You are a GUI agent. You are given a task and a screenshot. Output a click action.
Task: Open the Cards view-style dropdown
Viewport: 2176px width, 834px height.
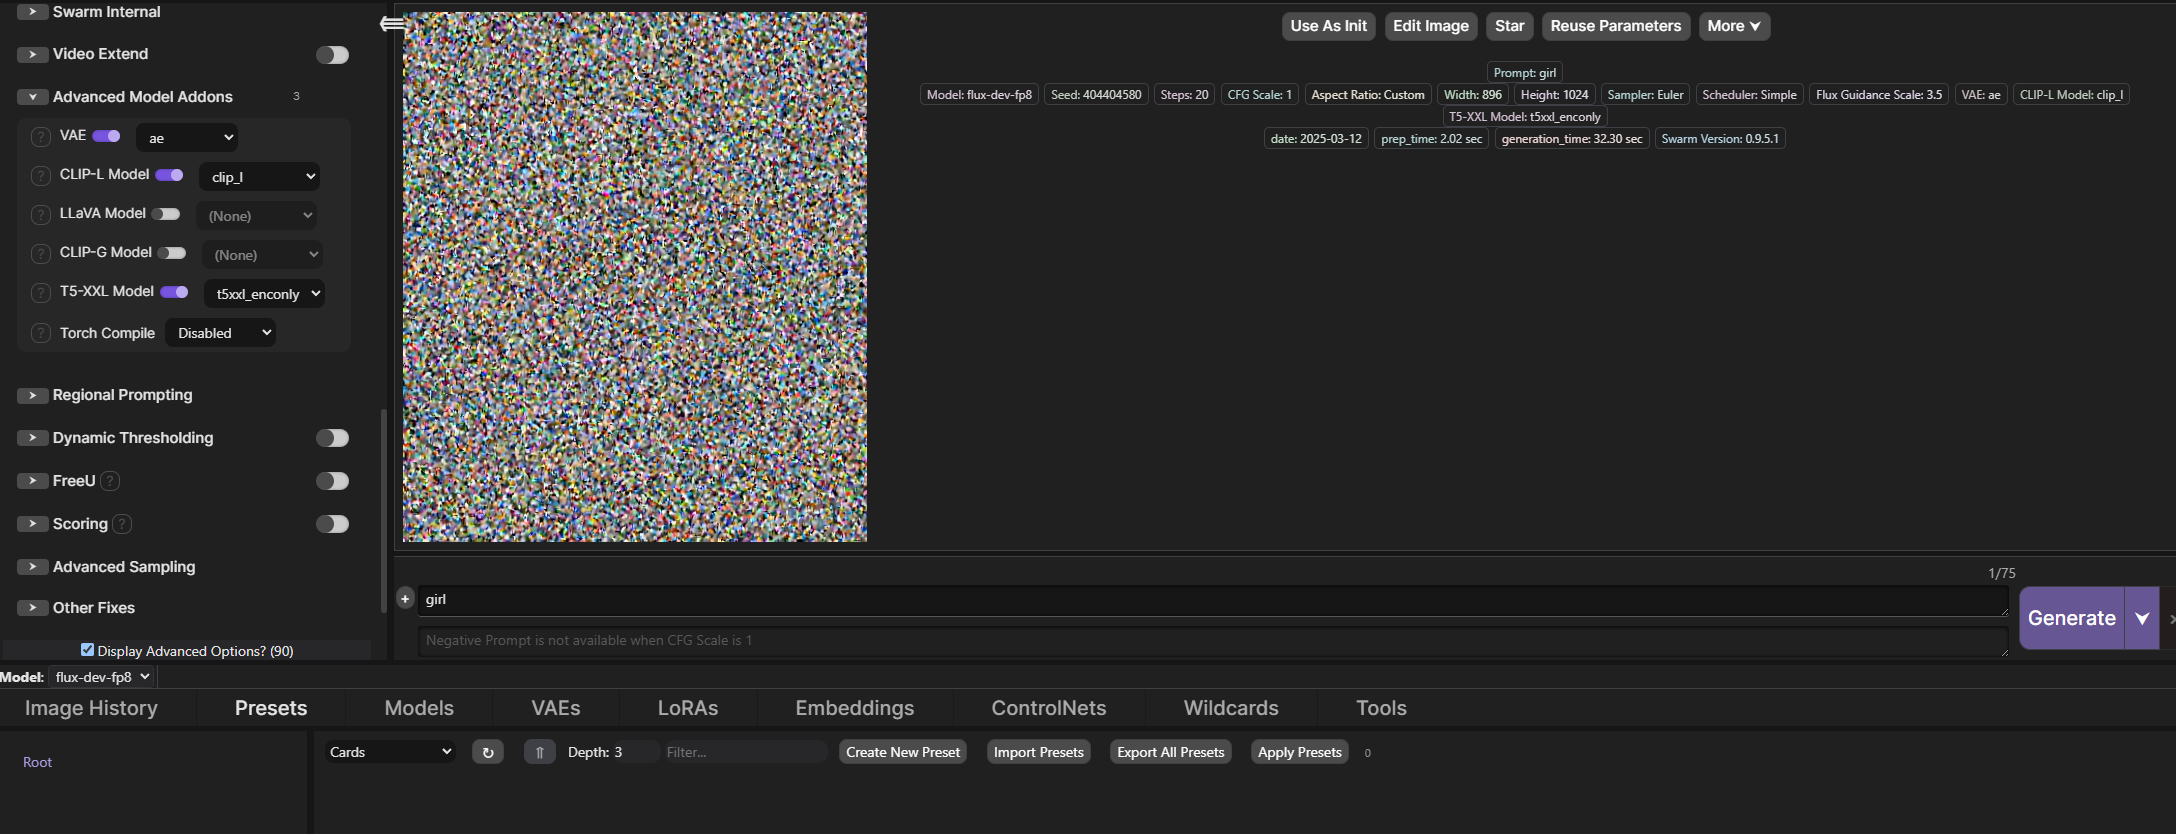coord(389,752)
